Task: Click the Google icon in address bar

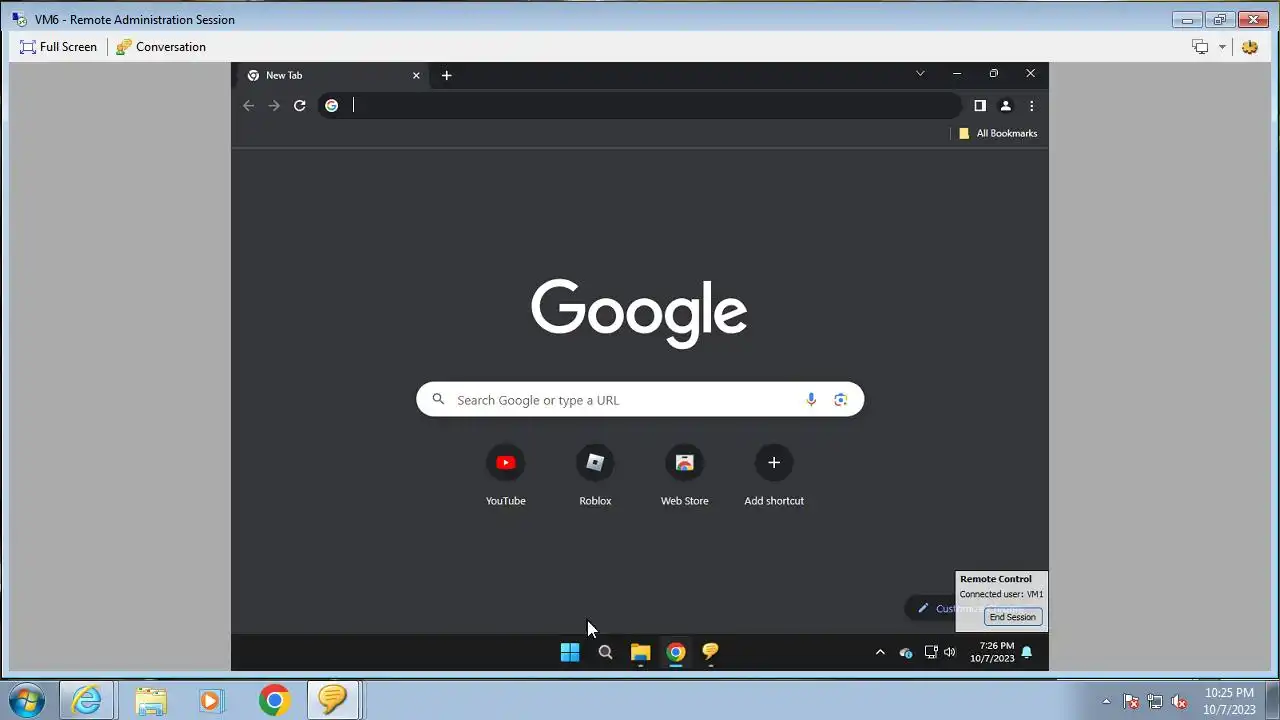Action: click(332, 105)
